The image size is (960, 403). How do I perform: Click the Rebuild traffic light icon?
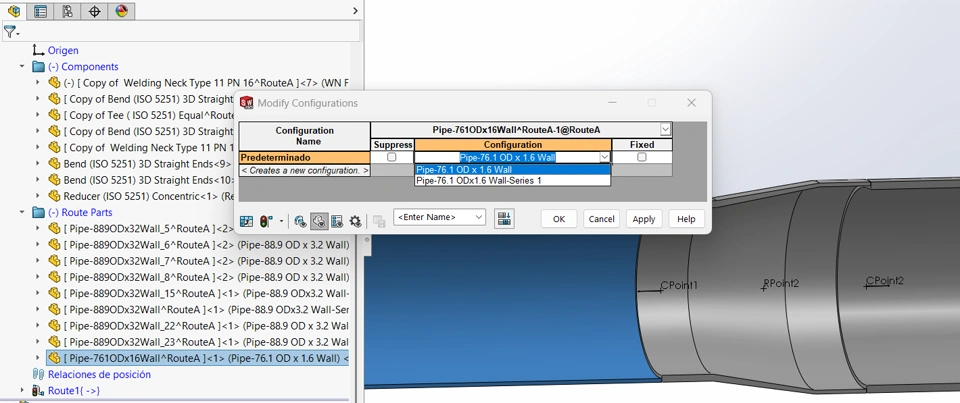(x=266, y=221)
